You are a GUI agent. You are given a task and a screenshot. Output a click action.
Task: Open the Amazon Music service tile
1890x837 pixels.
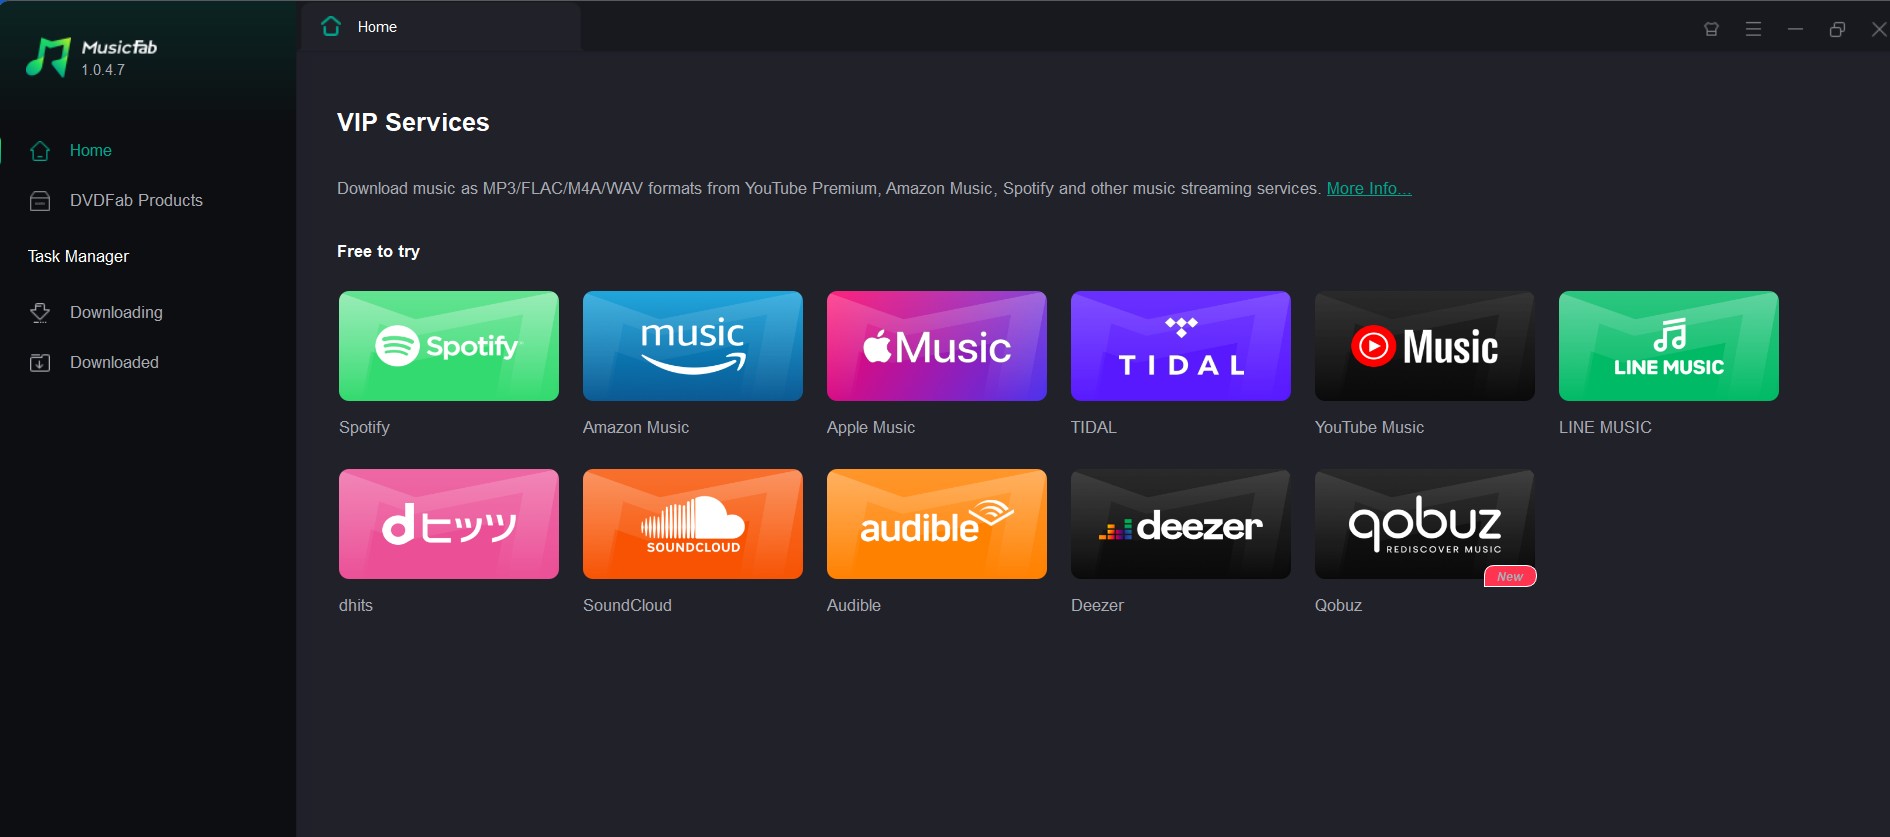point(693,346)
